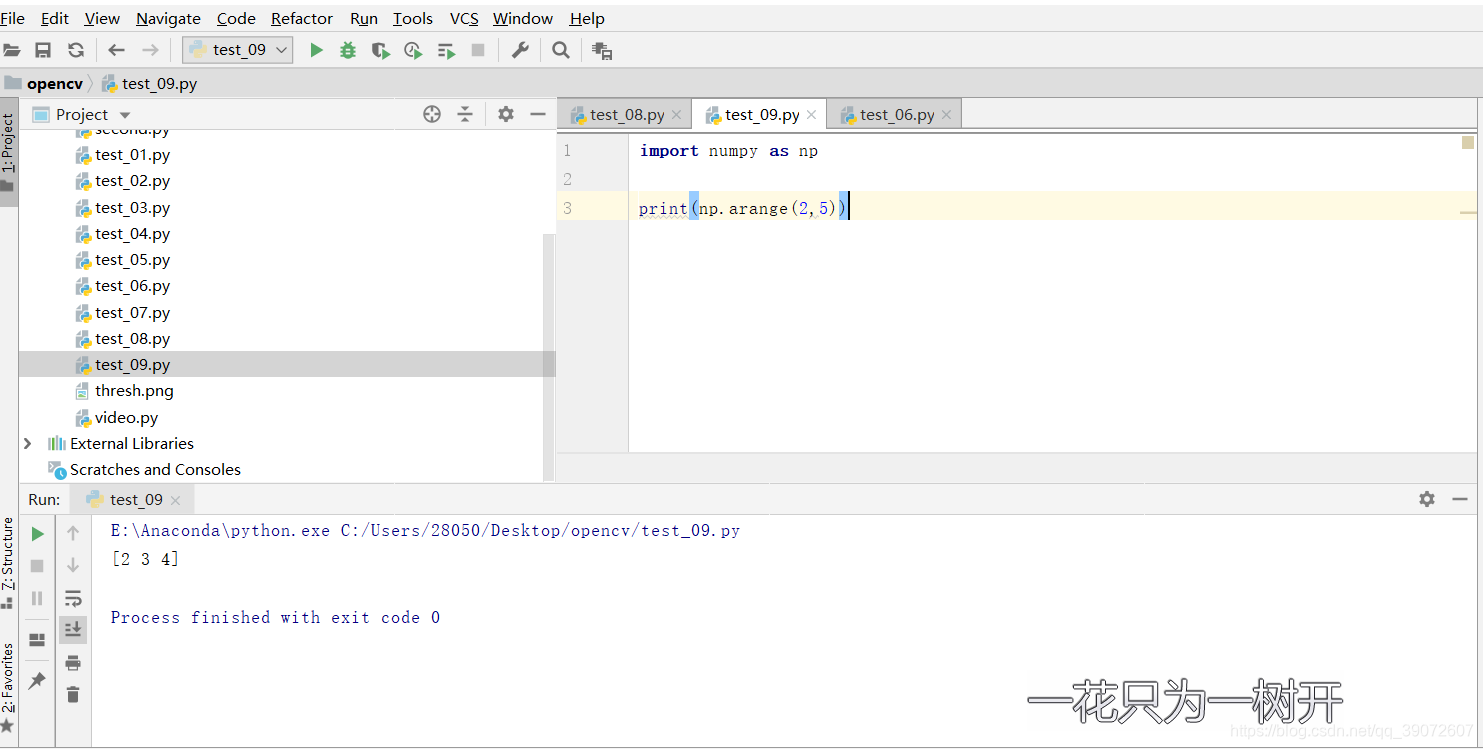The image size is (1483, 749).
Task: Print console output with printer icon
Action: [73, 662]
